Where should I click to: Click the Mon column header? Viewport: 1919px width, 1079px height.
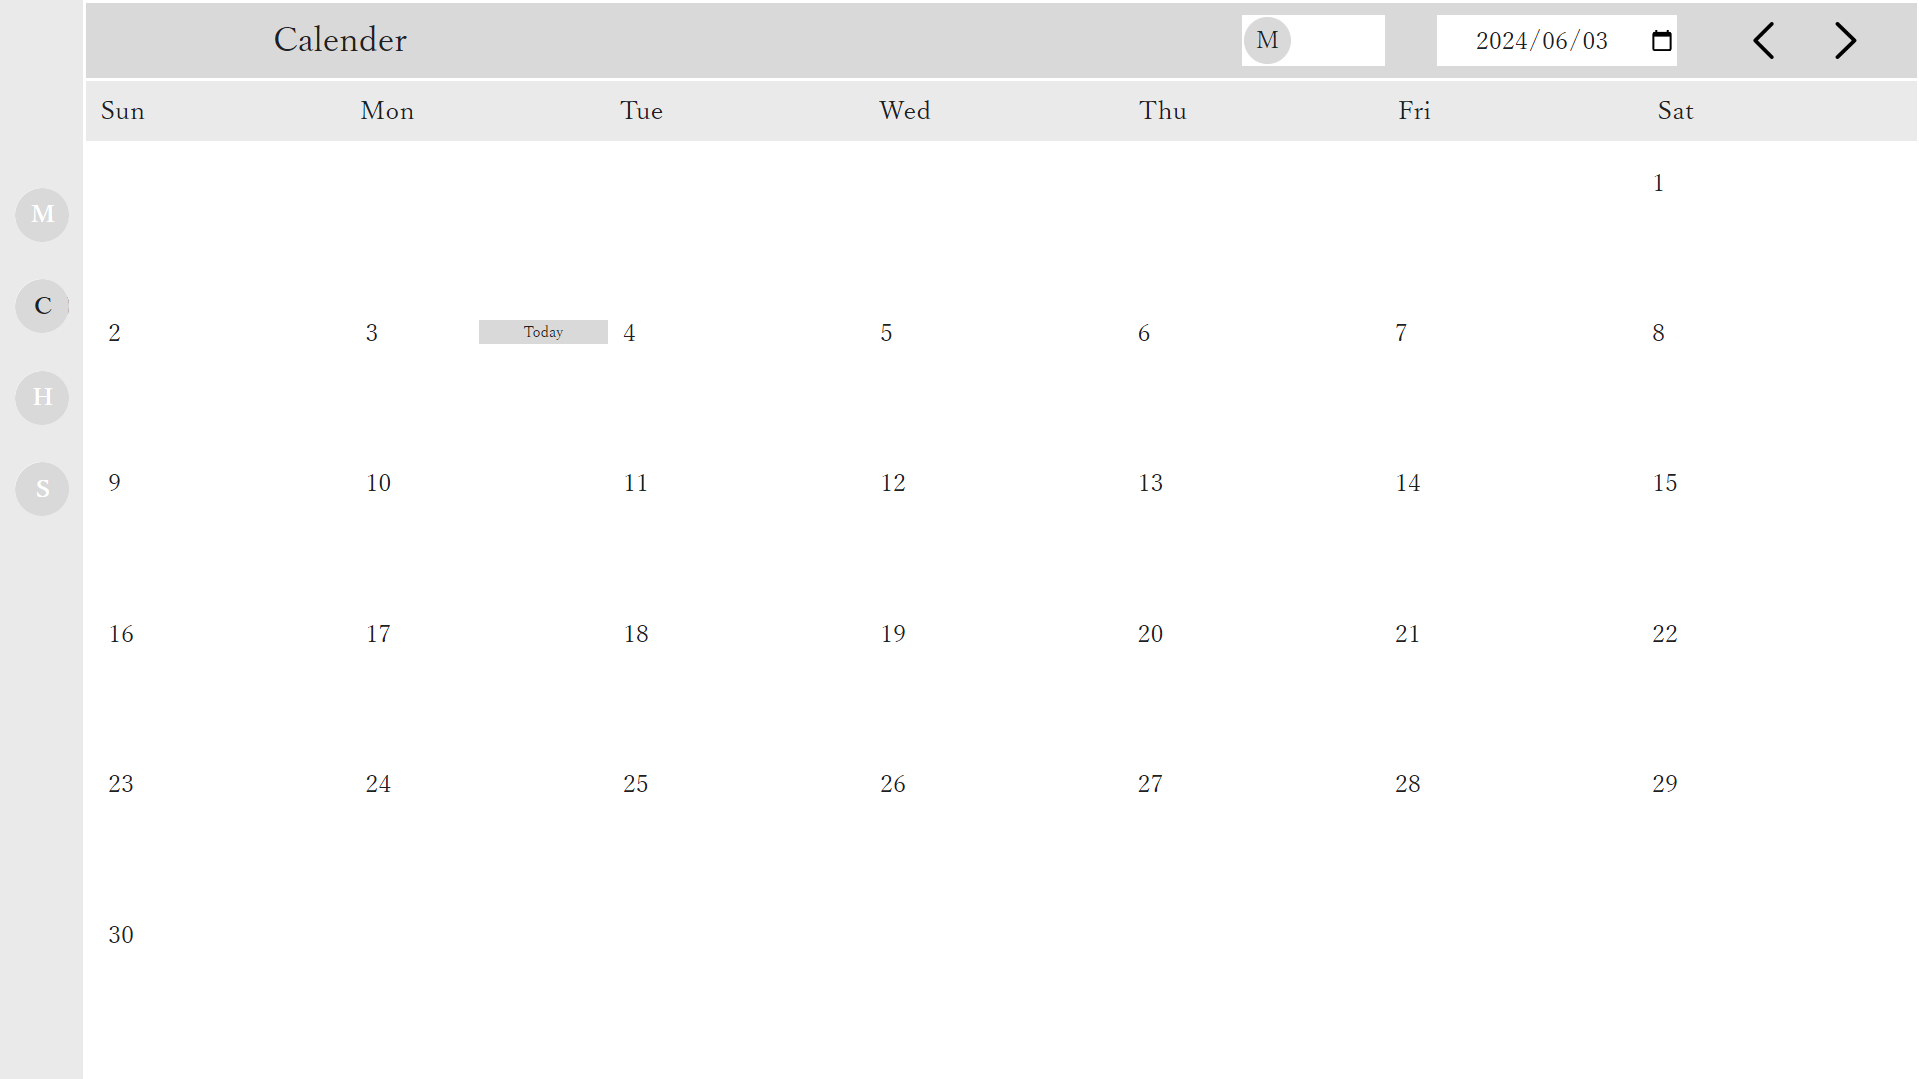[387, 111]
